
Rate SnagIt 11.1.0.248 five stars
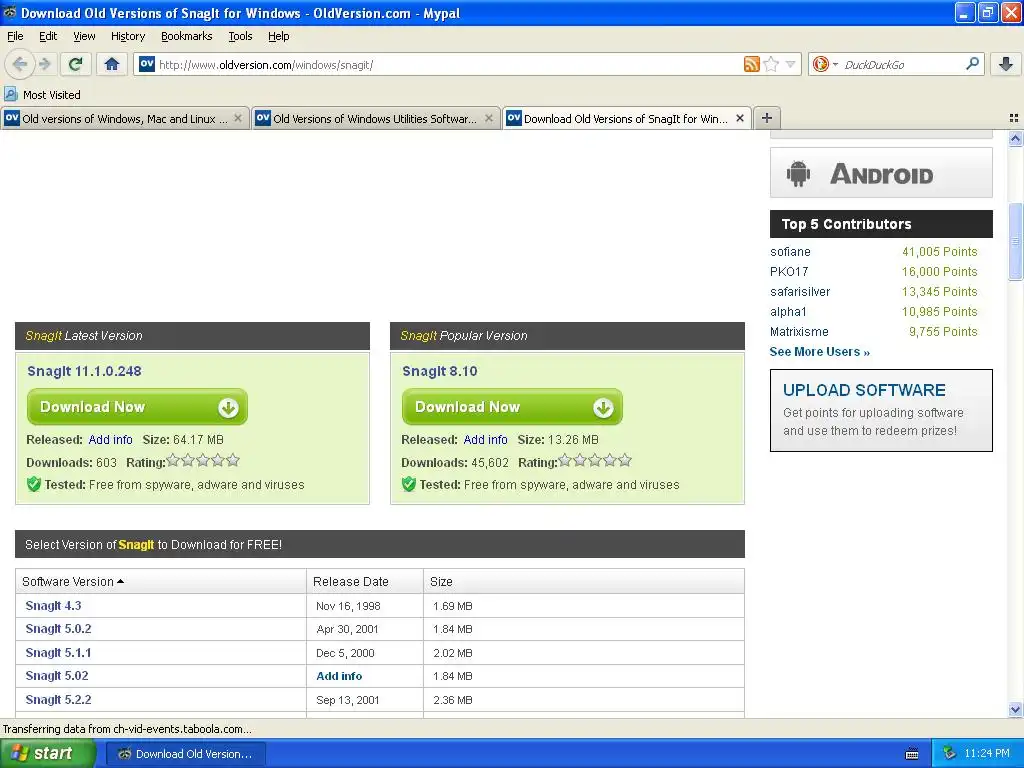pyautogui.click(x=233, y=460)
